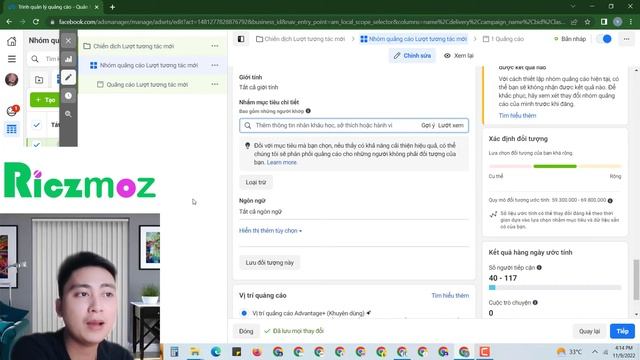Toggle the ad set on/off switch

coord(604,39)
